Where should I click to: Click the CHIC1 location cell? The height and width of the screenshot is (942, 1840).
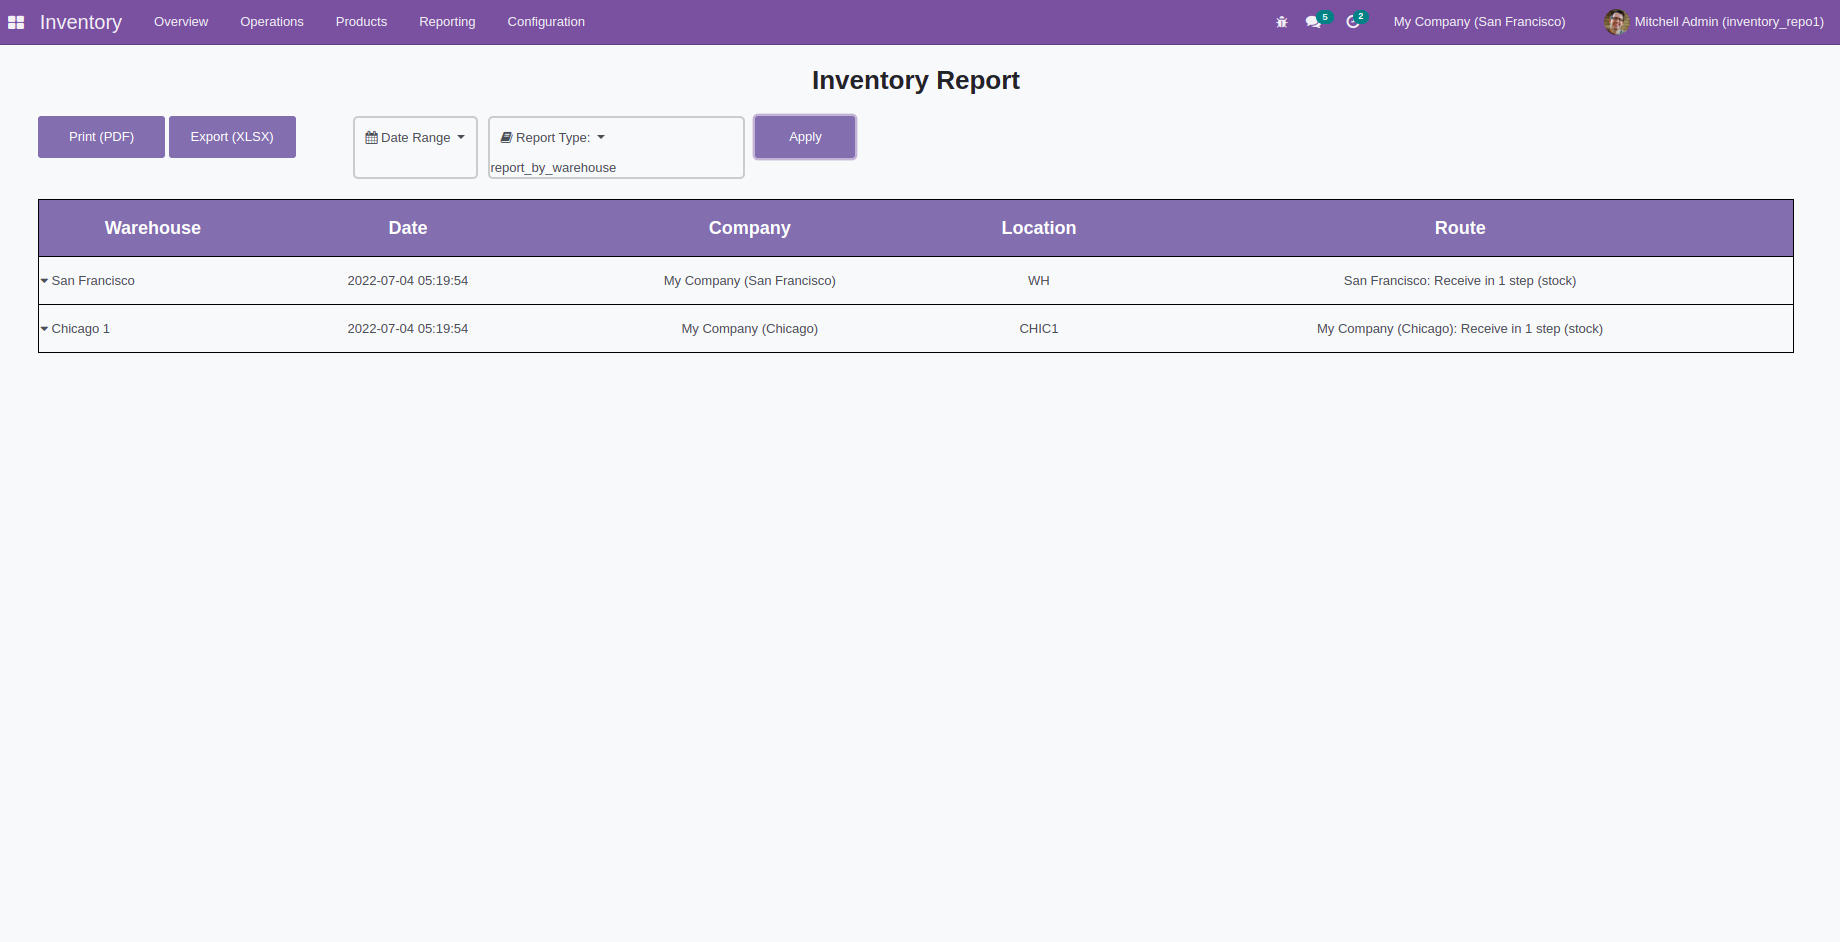point(1039,329)
